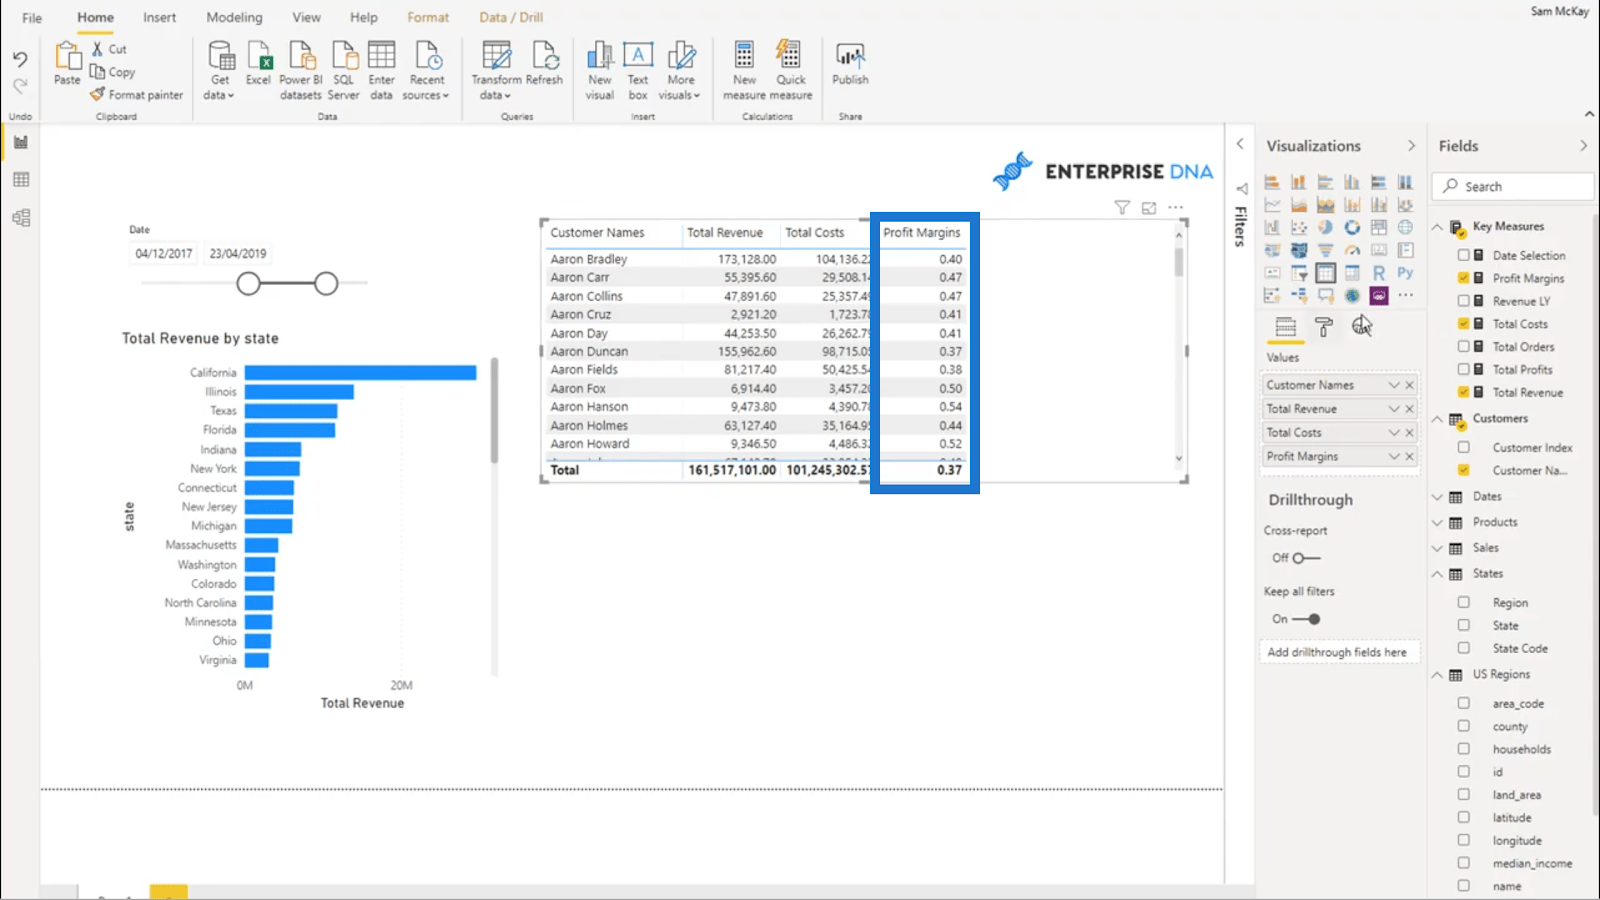Click the Cut button

click(109, 49)
